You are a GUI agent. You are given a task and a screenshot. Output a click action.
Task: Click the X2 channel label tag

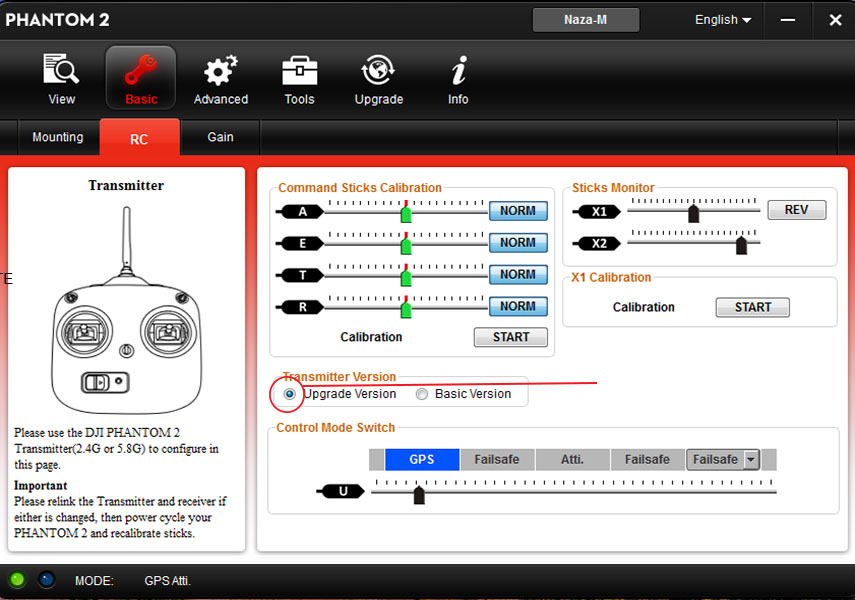(x=597, y=243)
